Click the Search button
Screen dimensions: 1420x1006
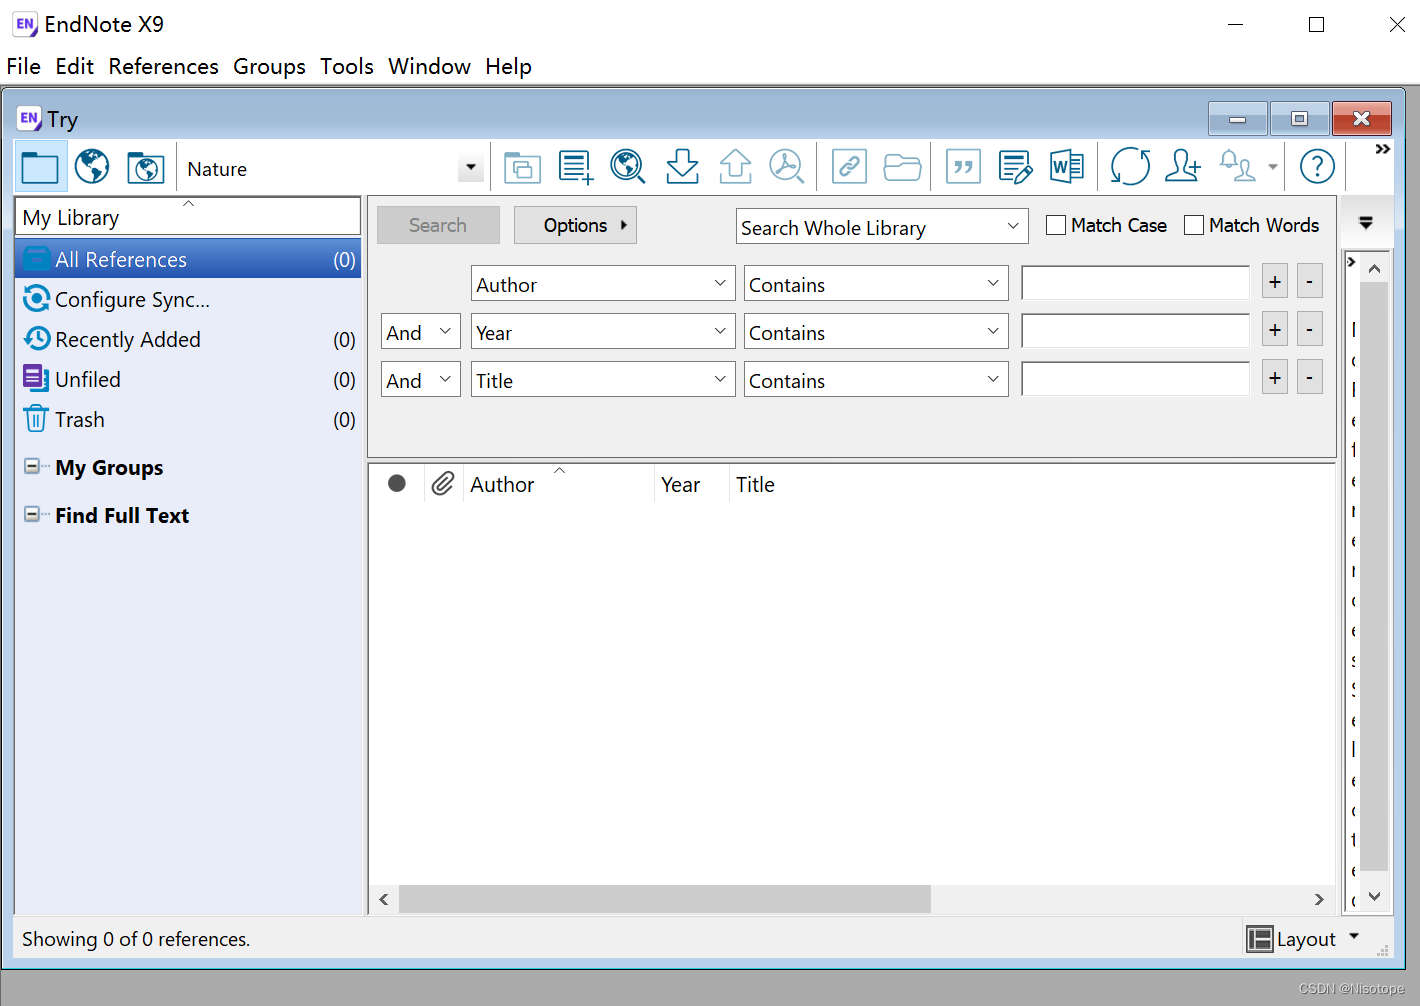(x=438, y=225)
